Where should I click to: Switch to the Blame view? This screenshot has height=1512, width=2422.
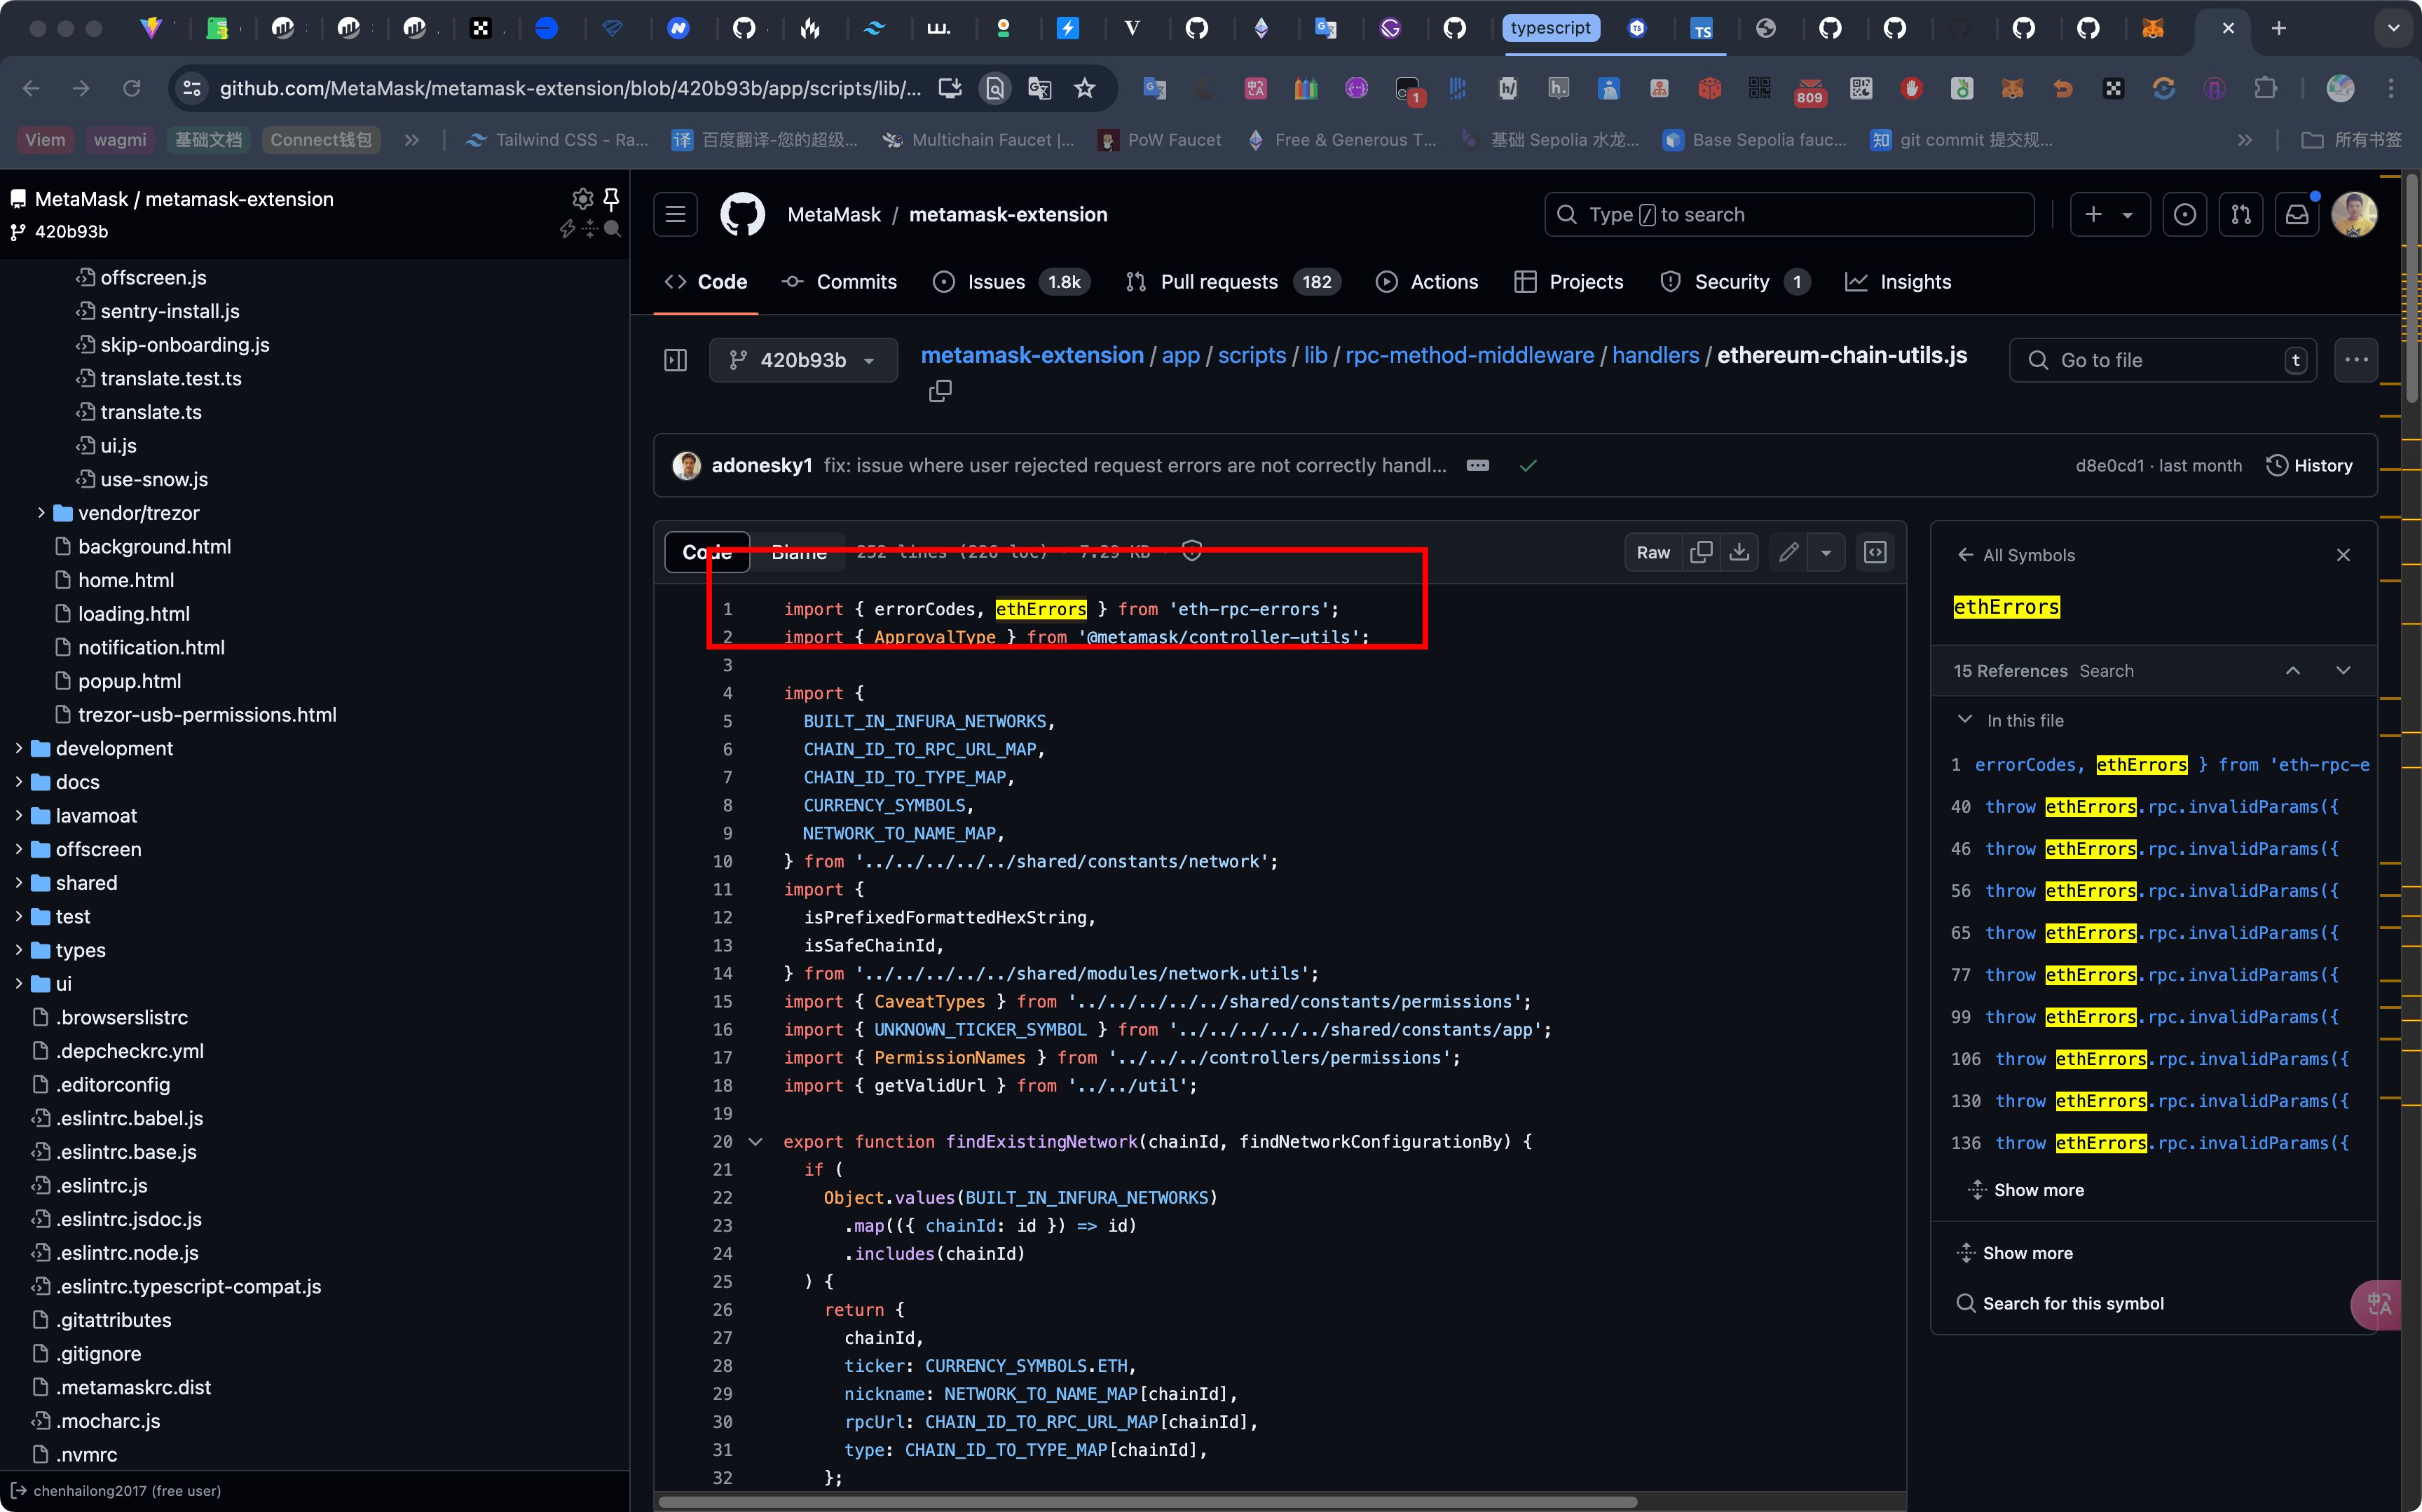[799, 553]
